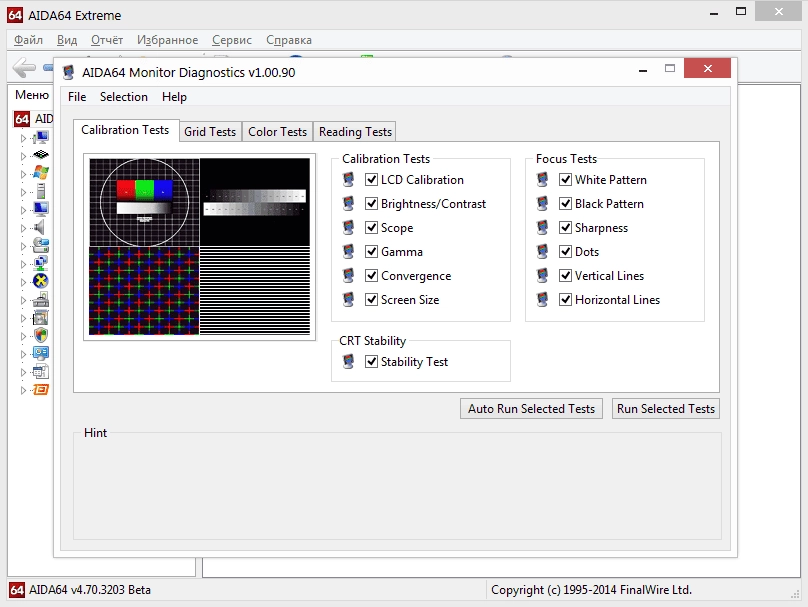Image resolution: width=808 pixels, height=607 pixels.
Task: Click the monitor icon beside Gamma
Action: point(349,251)
